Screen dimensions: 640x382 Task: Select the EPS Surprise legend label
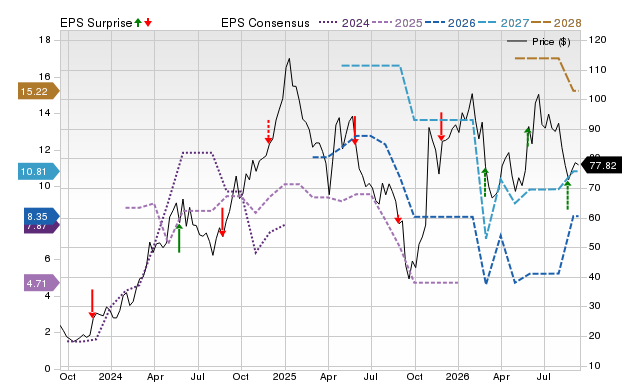[96, 23]
